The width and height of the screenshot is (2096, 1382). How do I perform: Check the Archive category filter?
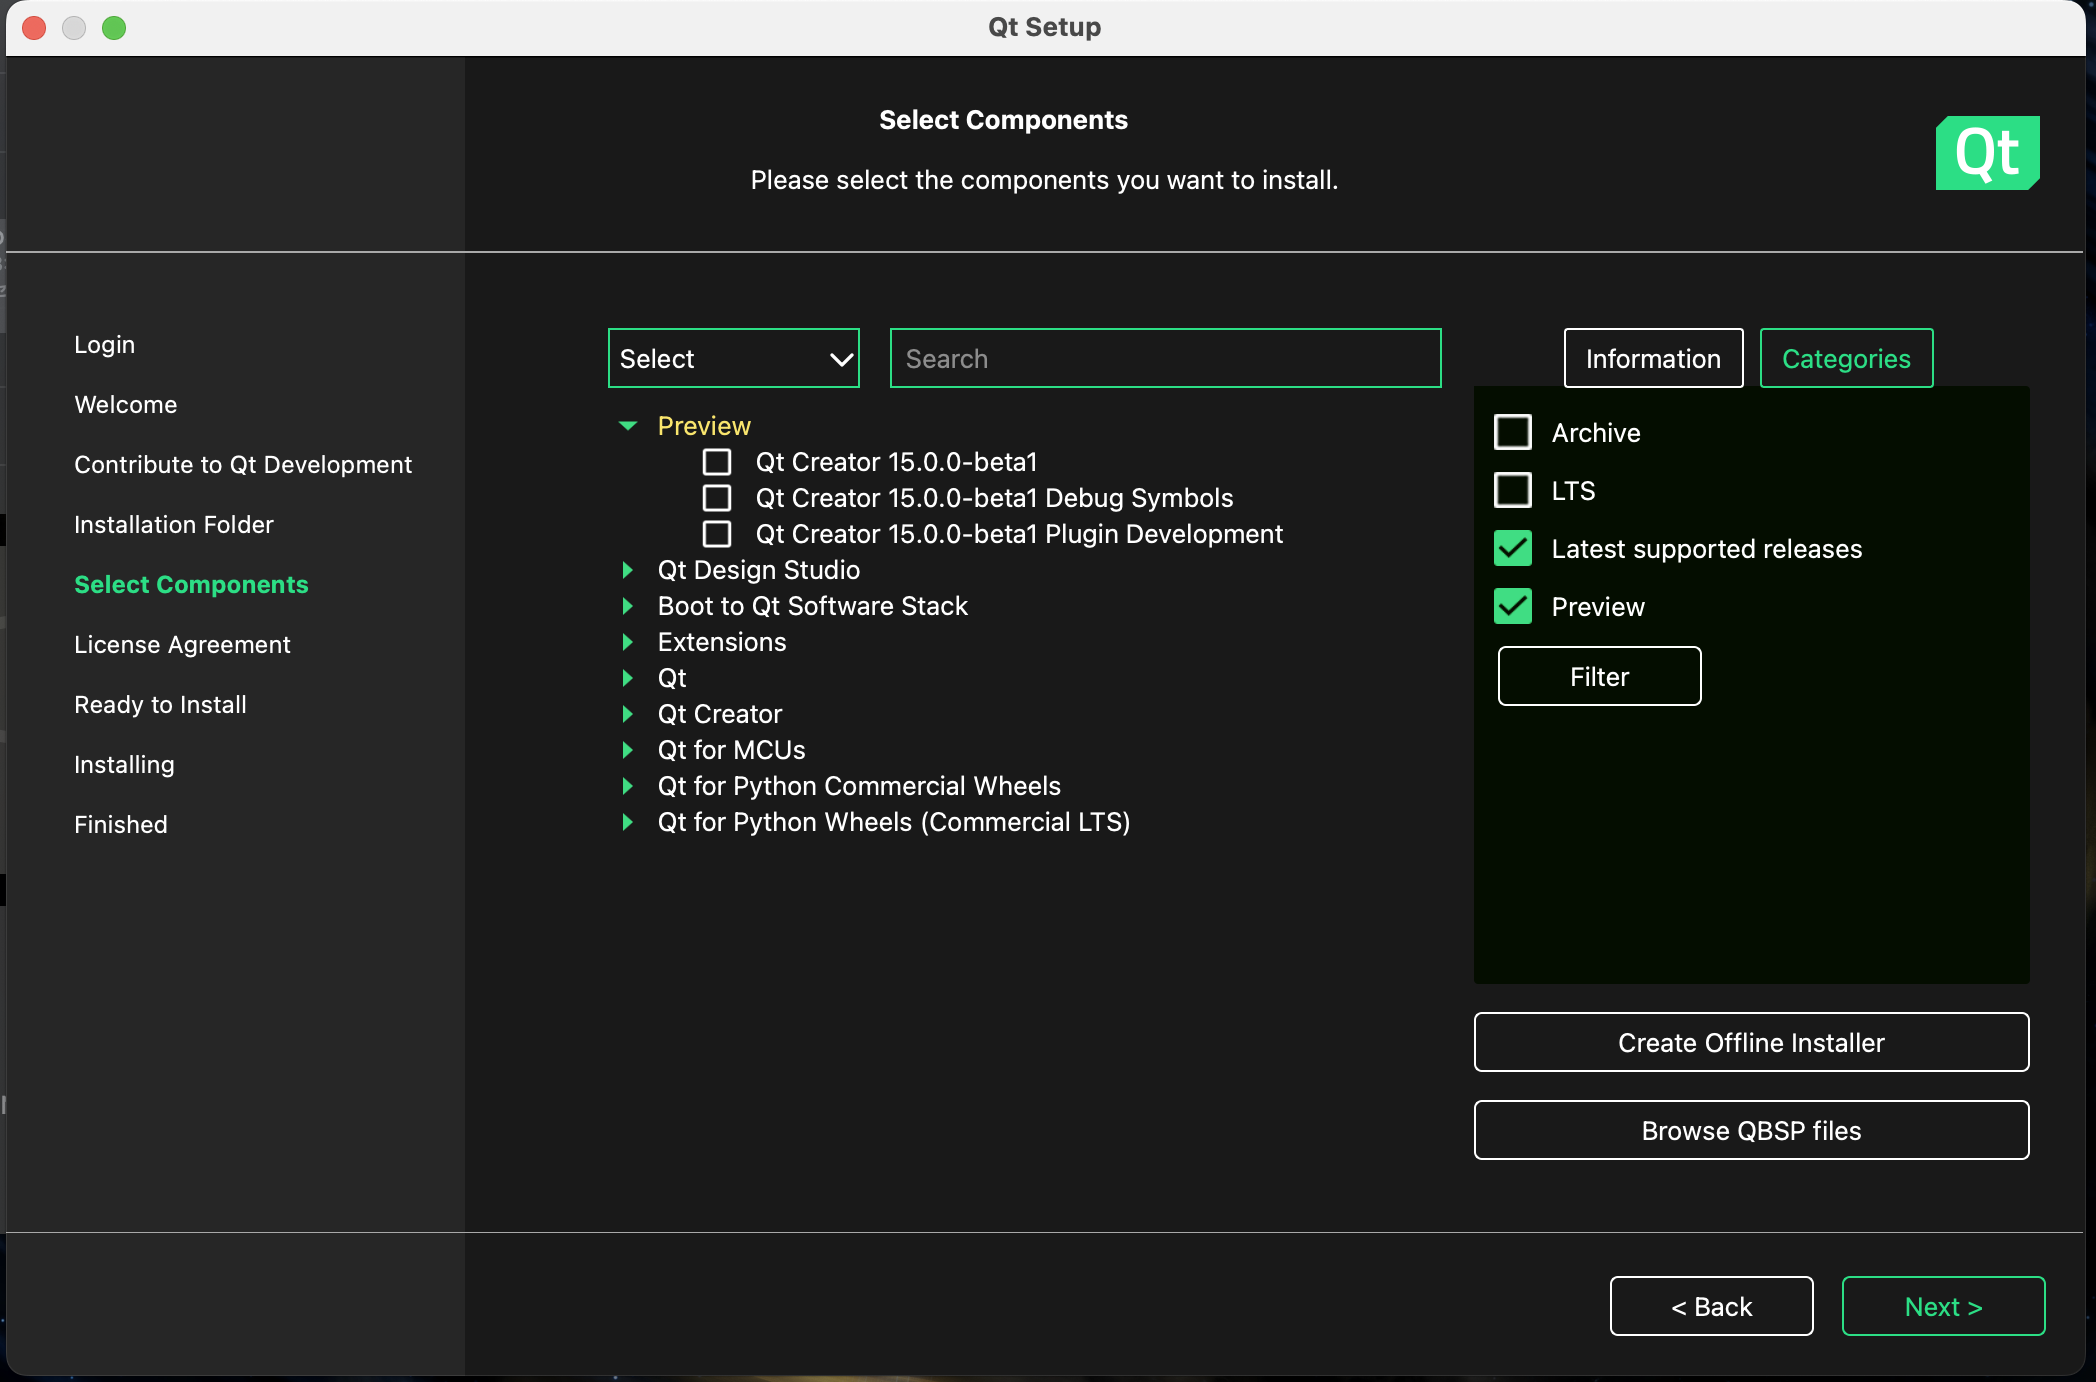tap(1513, 432)
